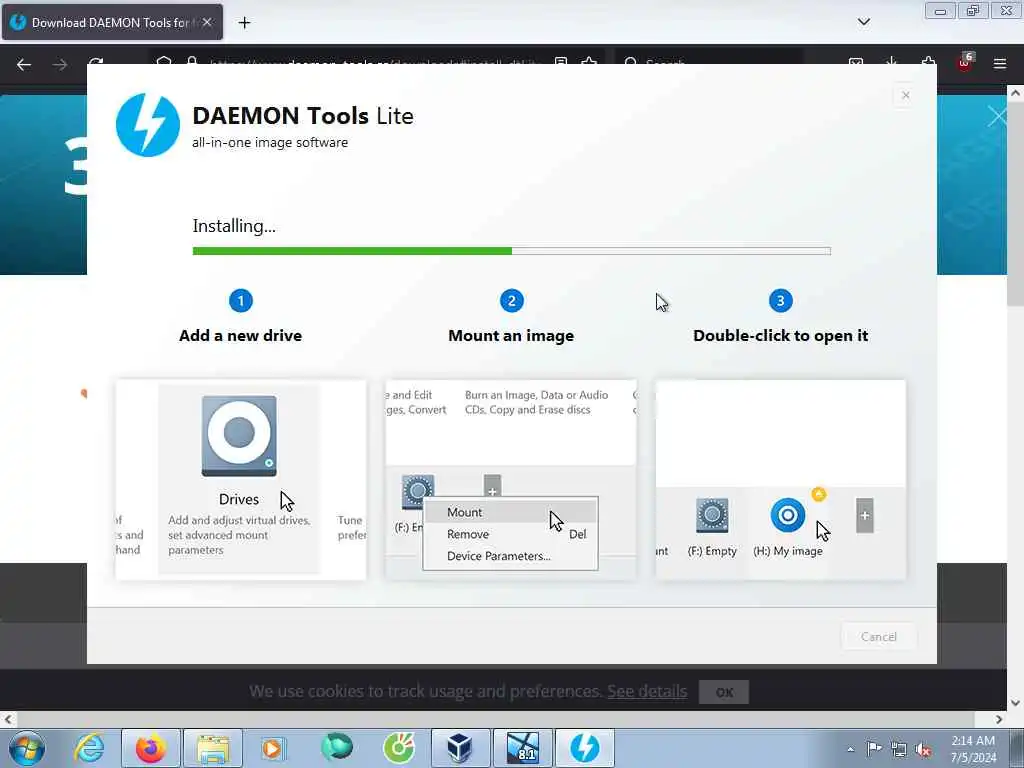Go back in Firefox
The image size is (1024, 768).
pyautogui.click(x=24, y=64)
